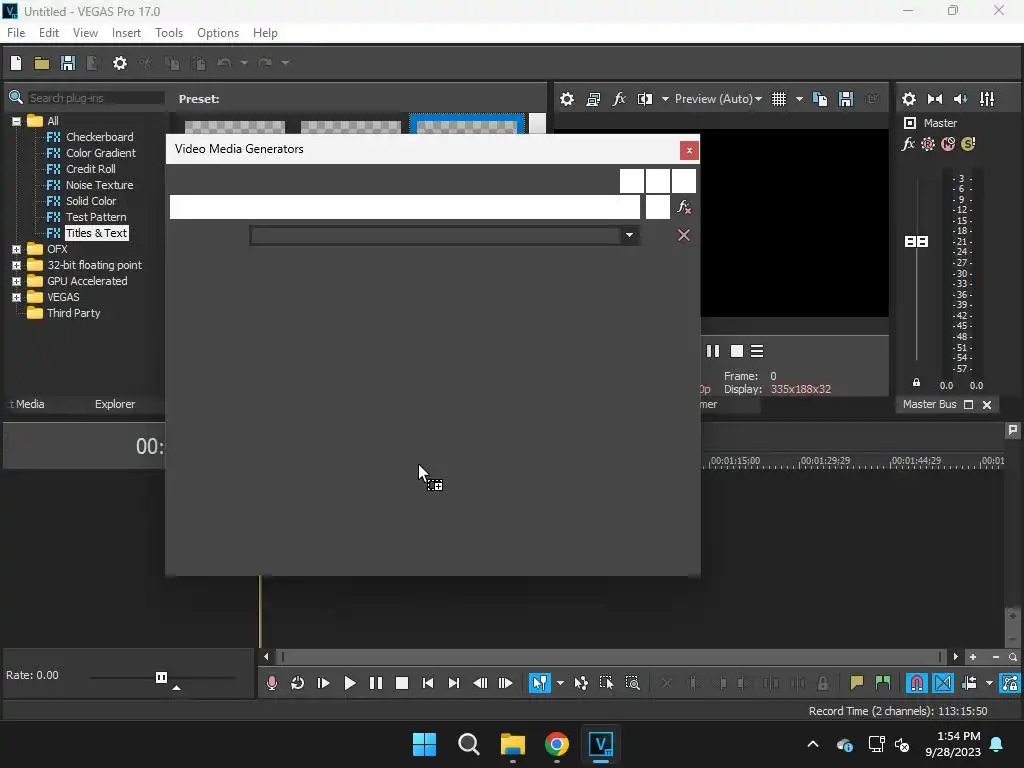Open project properties gear in main toolbar
Viewport: 1024px width, 768px height.
click(x=120, y=63)
